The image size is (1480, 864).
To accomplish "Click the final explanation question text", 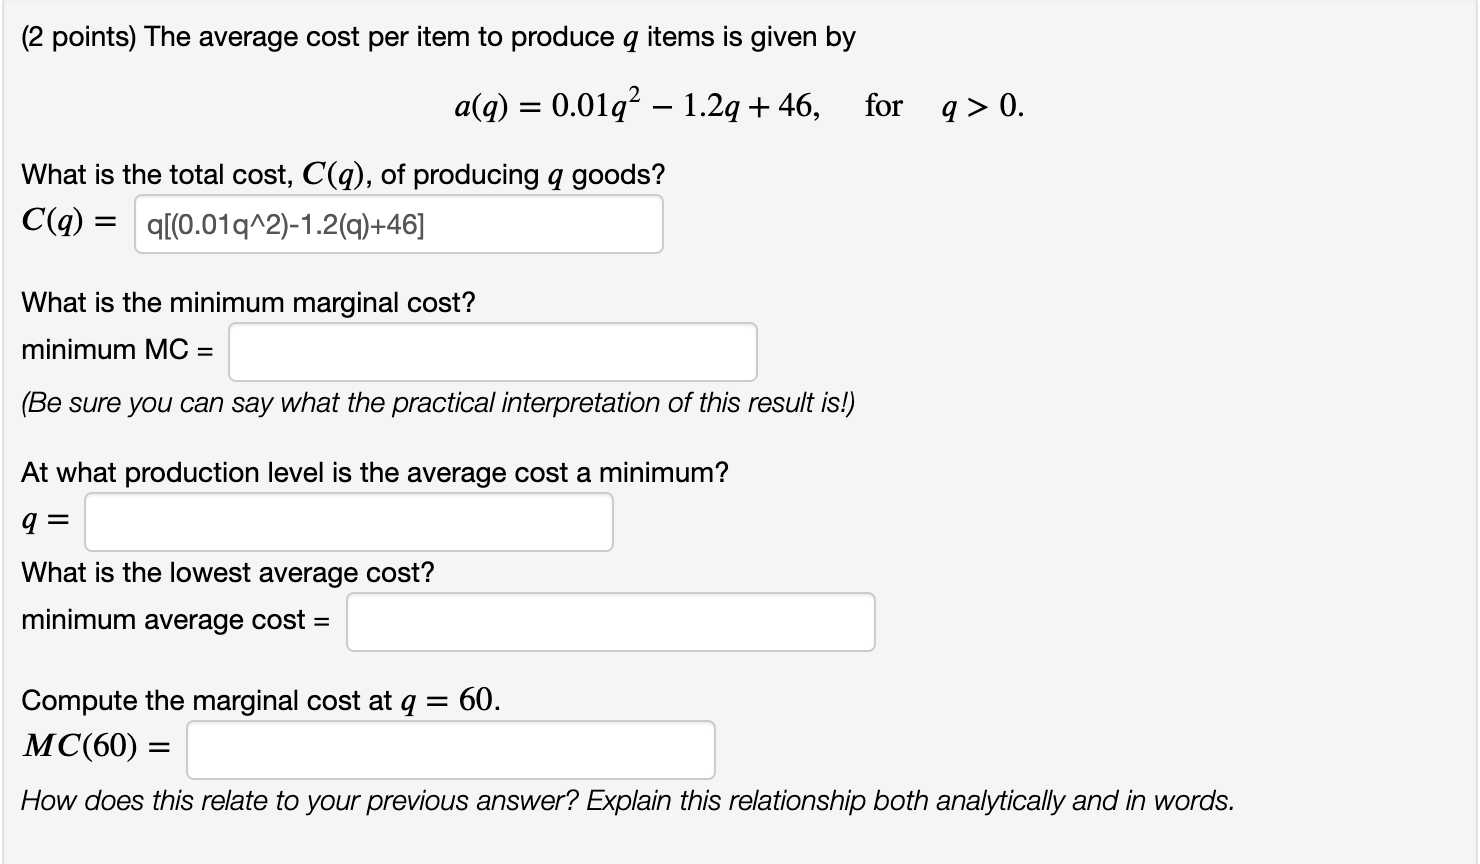I will pos(627,800).
